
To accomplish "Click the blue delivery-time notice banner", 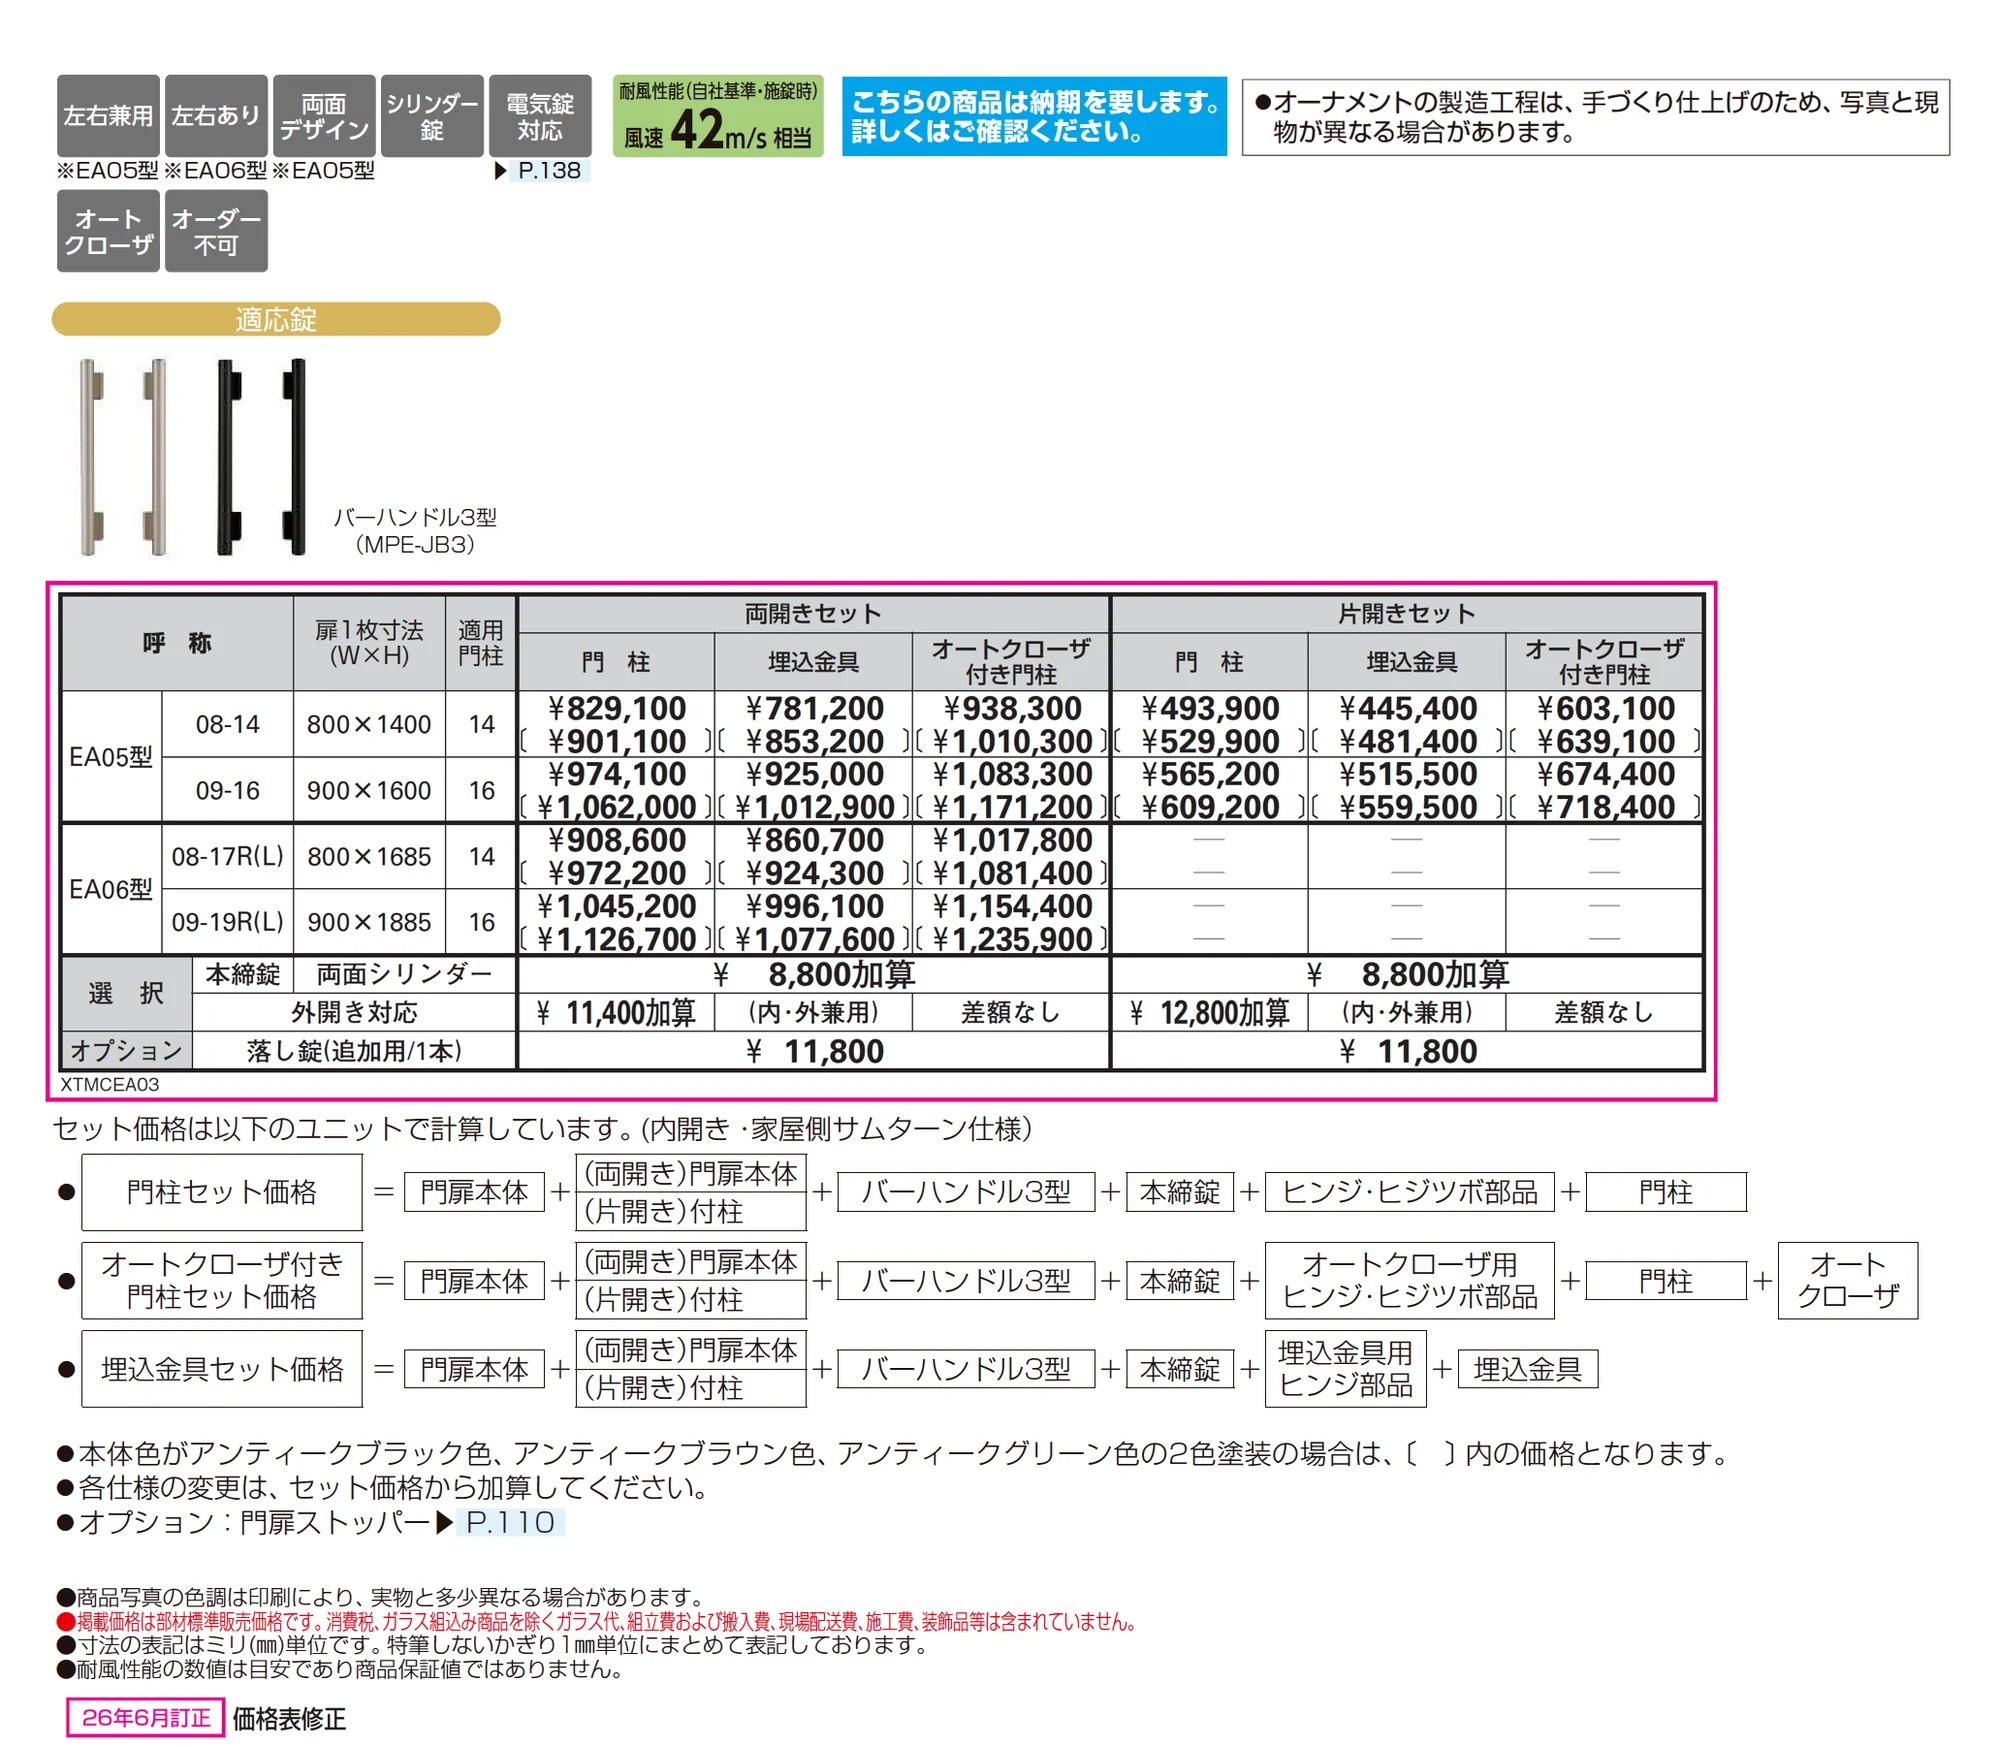I will pos(1034,116).
